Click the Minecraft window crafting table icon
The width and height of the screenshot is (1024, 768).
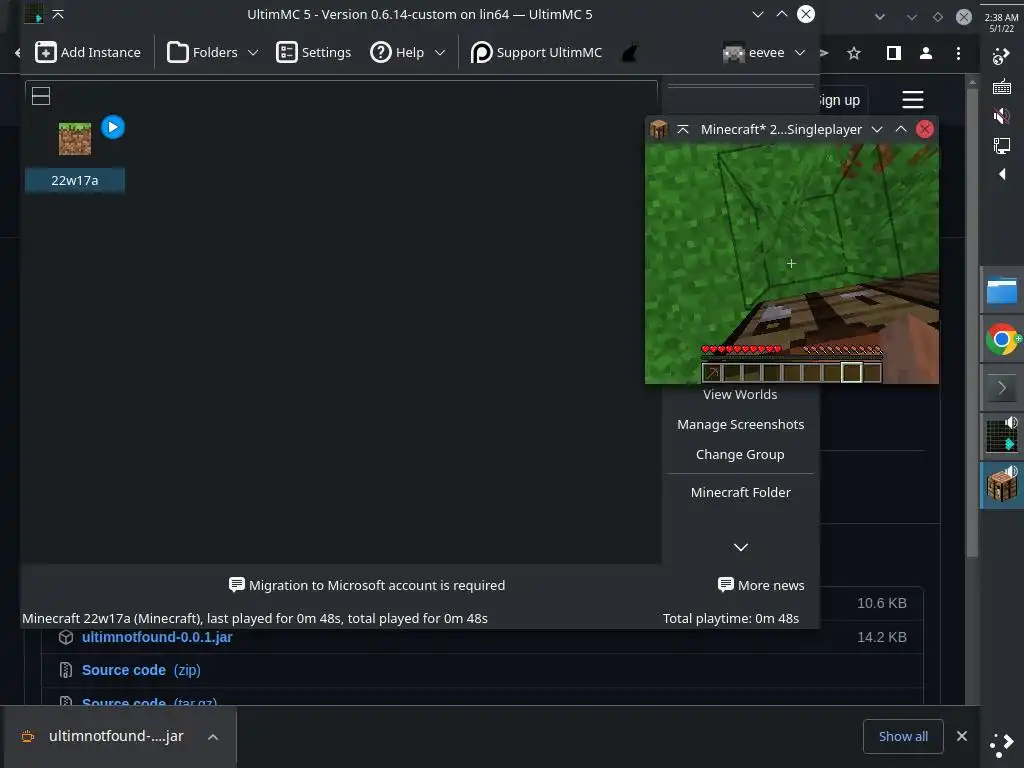click(x=658, y=129)
